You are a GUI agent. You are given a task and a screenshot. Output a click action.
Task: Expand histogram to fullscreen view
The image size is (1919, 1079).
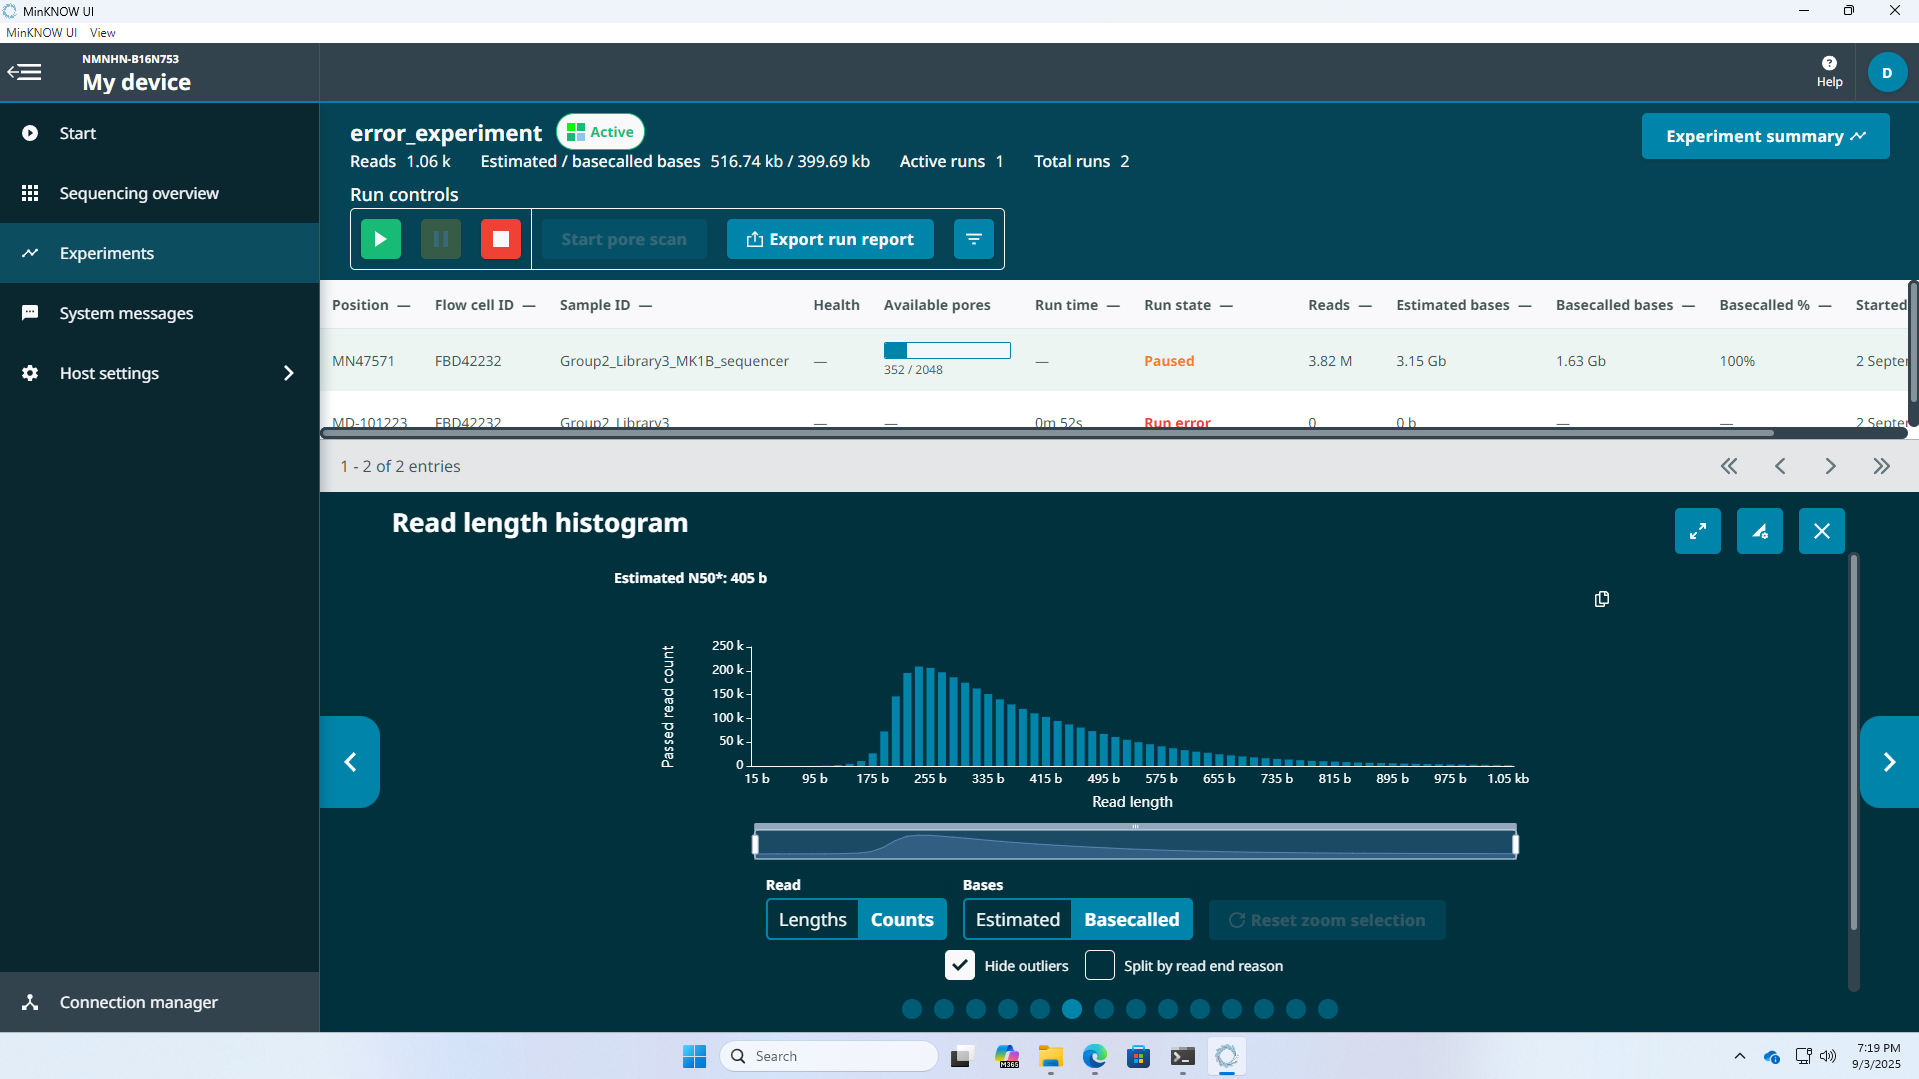pyautogui.click(x=1697, y=531)
